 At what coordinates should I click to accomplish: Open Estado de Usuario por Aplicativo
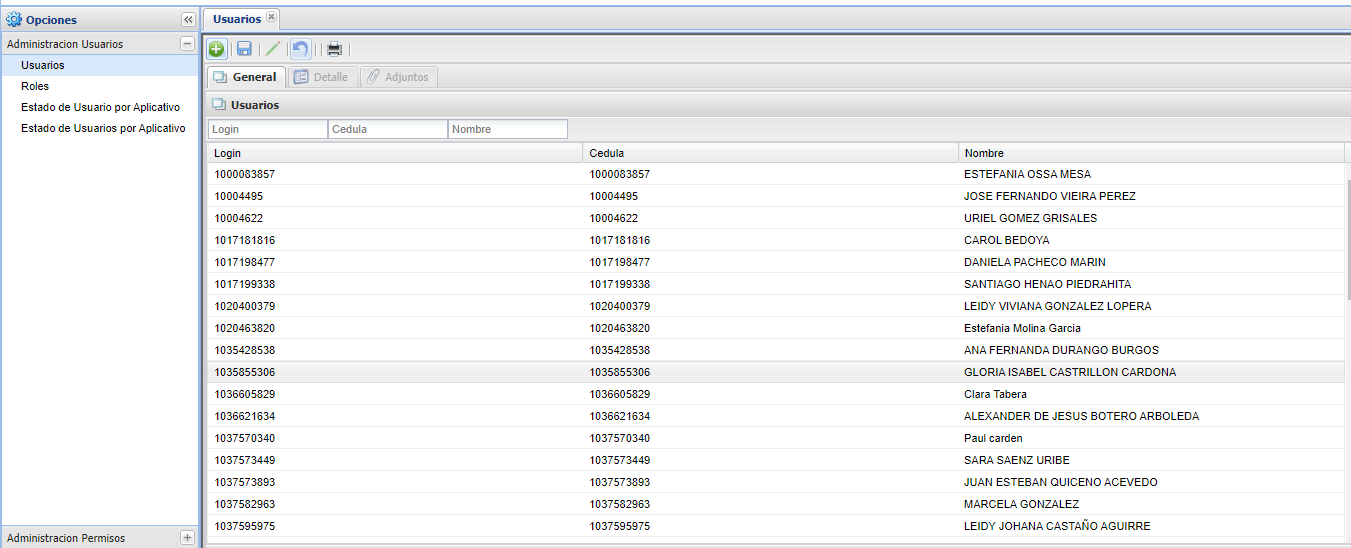point(100,107)
